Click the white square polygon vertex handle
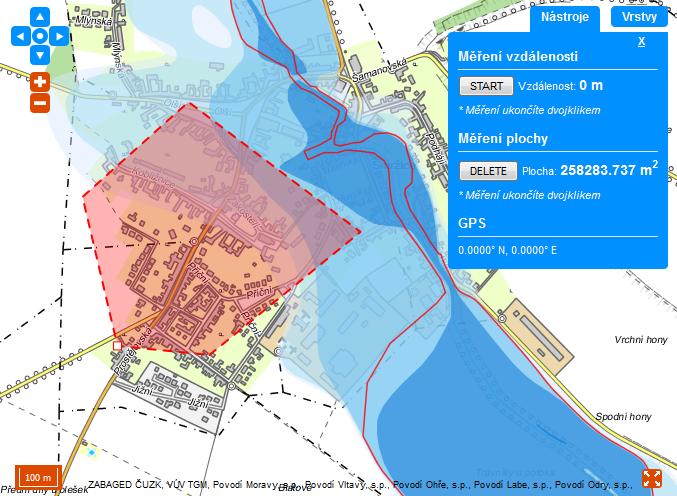Screen dimensions: 677x496 click(118, 344)
